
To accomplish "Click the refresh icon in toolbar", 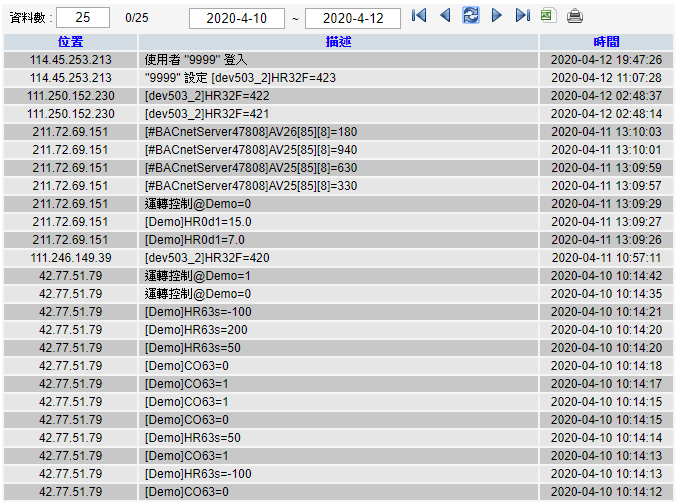I will (470, 16).
